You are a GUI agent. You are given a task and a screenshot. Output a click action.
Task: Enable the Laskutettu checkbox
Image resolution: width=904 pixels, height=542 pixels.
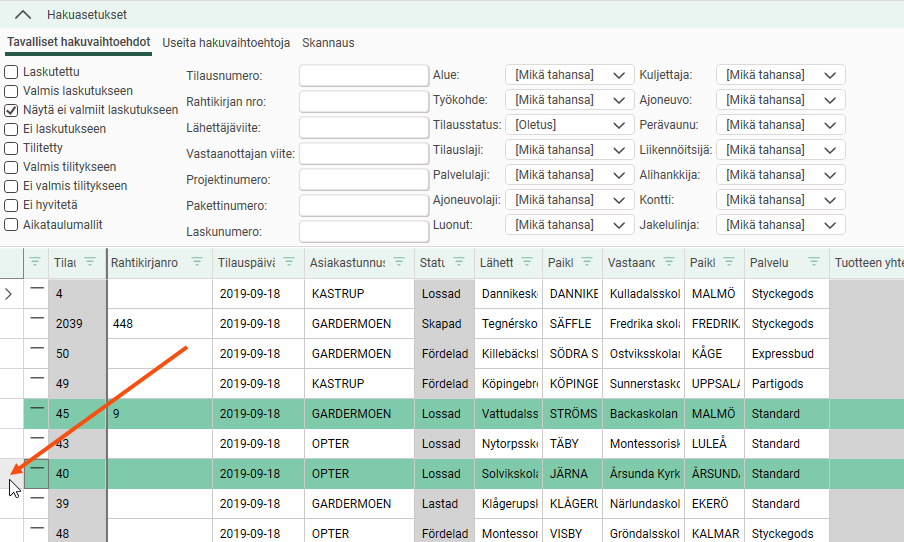pos(12,72)
